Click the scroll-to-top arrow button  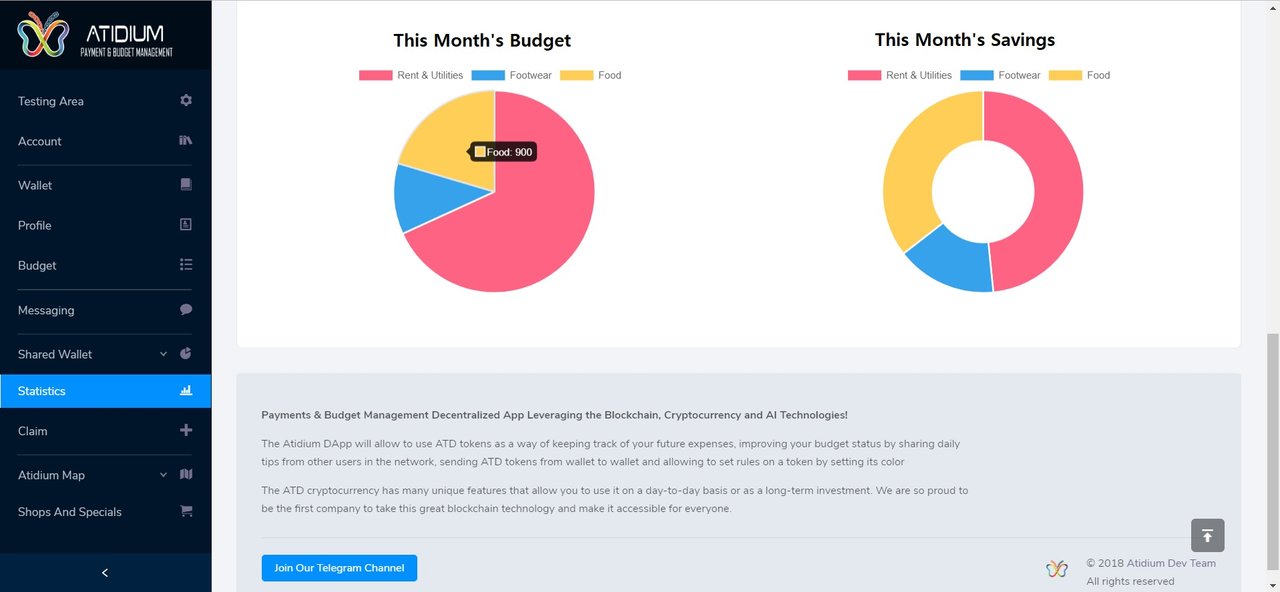click(x=1208, y=535)
